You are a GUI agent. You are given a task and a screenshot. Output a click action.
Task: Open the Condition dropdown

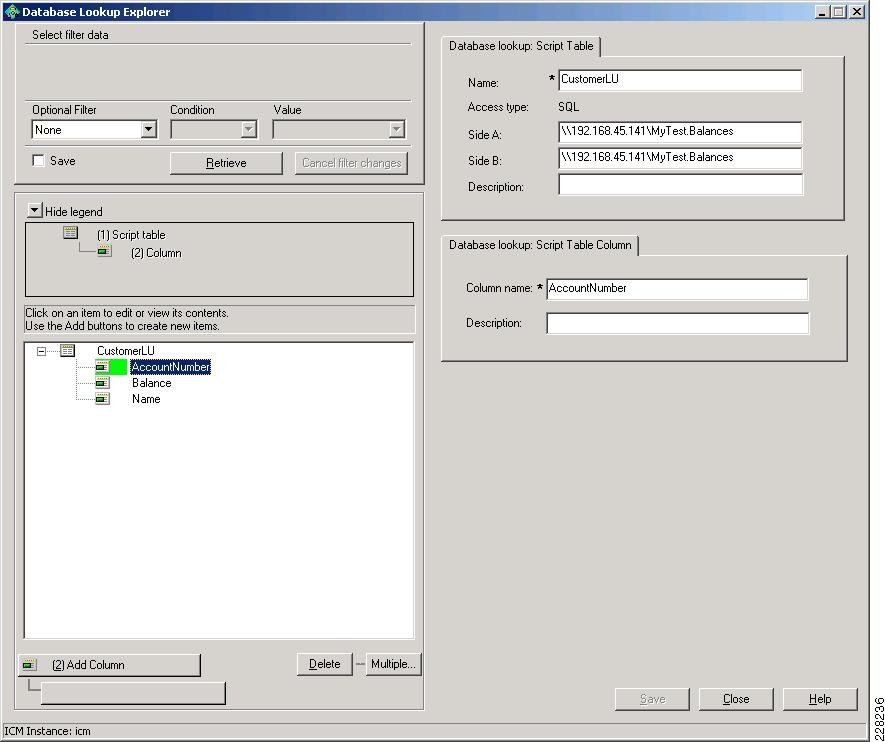pyautogui.click(x=248, y=130)
